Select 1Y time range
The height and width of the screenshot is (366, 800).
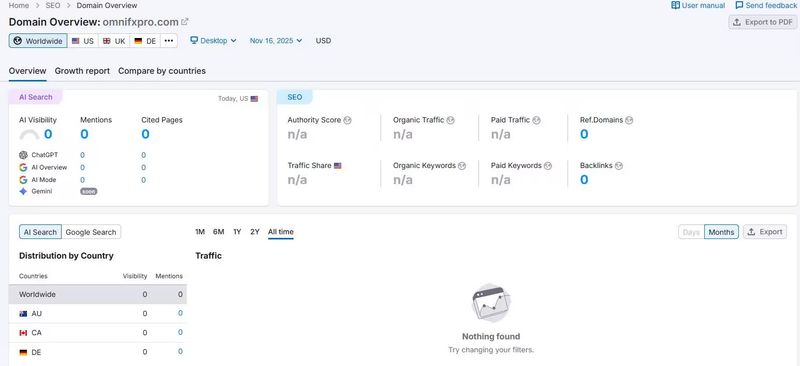237,232
